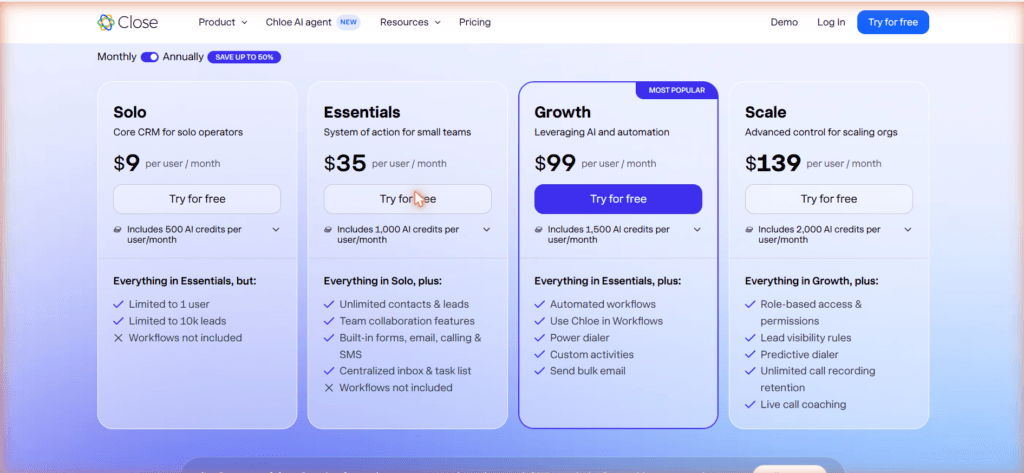Click Try for free under Scale
Screen dimensions: 1024x473
[x=829, y=199]
